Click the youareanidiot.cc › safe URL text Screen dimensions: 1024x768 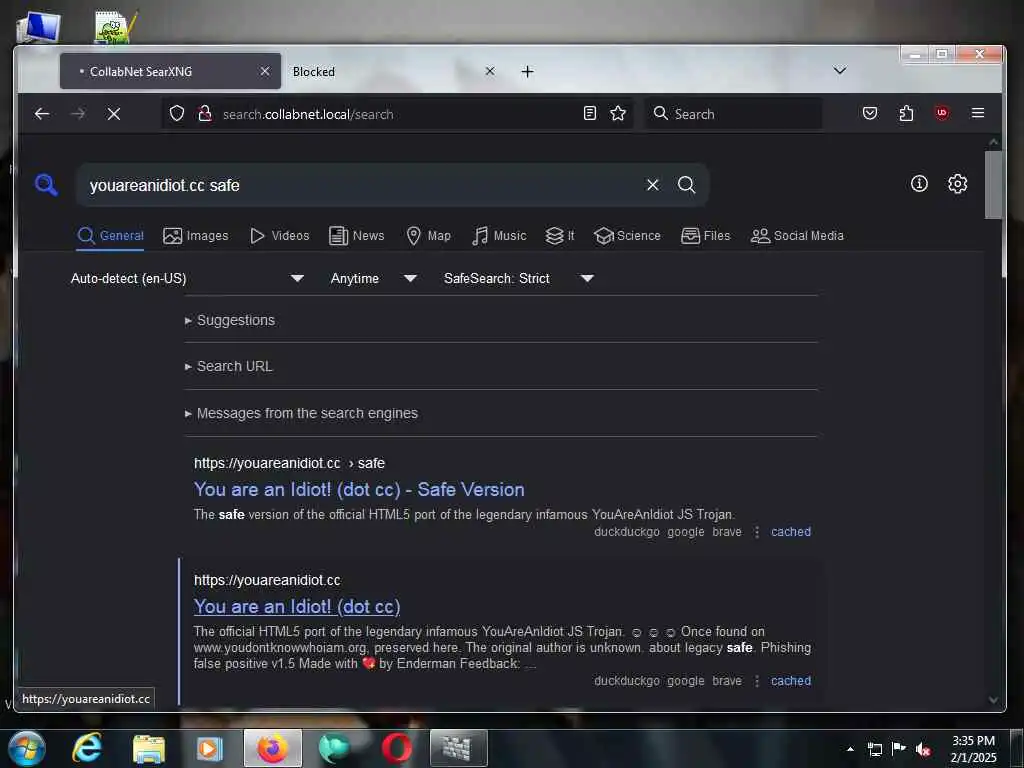click(289, 463)
